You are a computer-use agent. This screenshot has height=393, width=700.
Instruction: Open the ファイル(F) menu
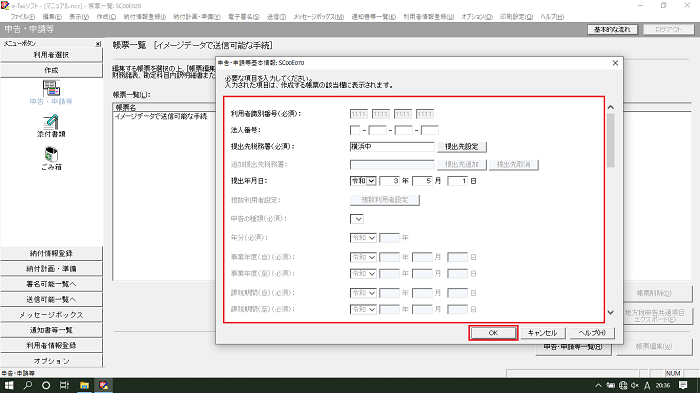pos(23,17)
